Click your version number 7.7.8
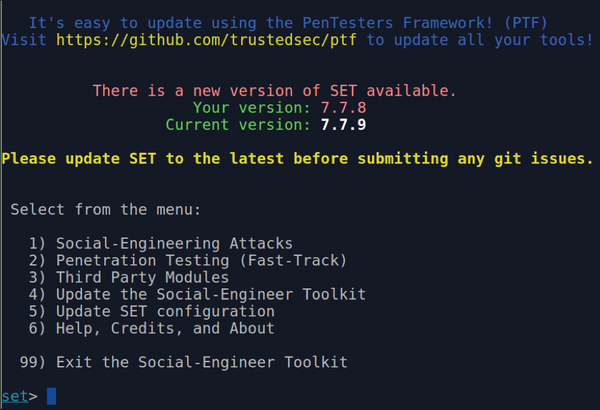 click(x=343, y=108)
